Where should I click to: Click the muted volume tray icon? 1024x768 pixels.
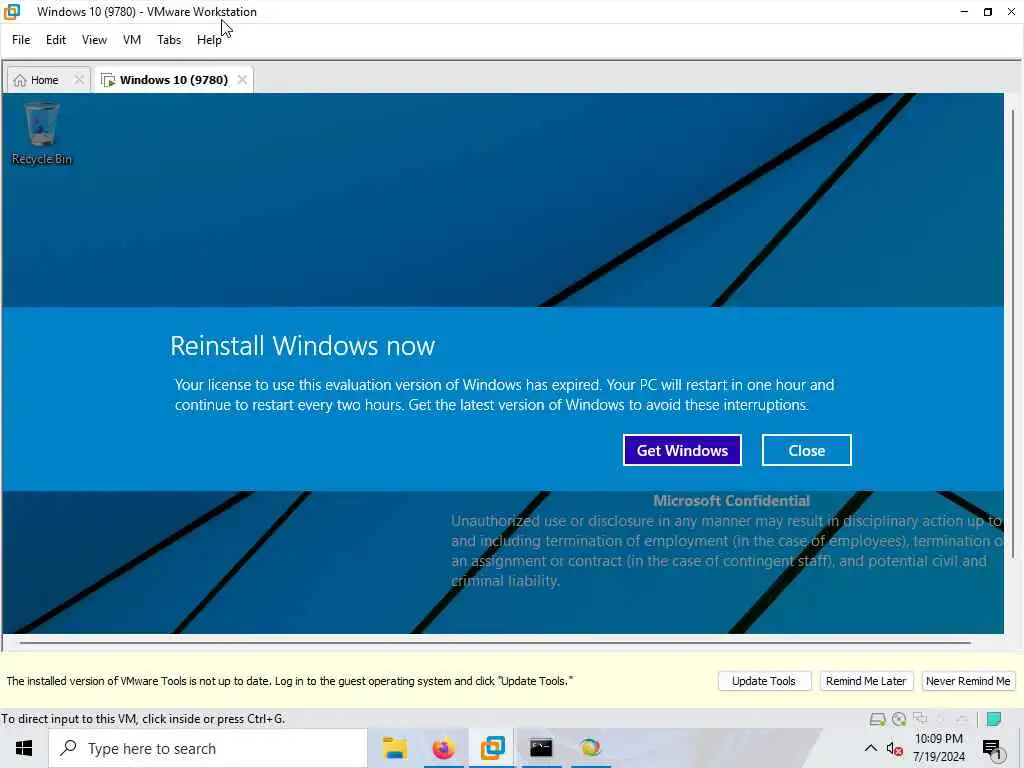895,749
